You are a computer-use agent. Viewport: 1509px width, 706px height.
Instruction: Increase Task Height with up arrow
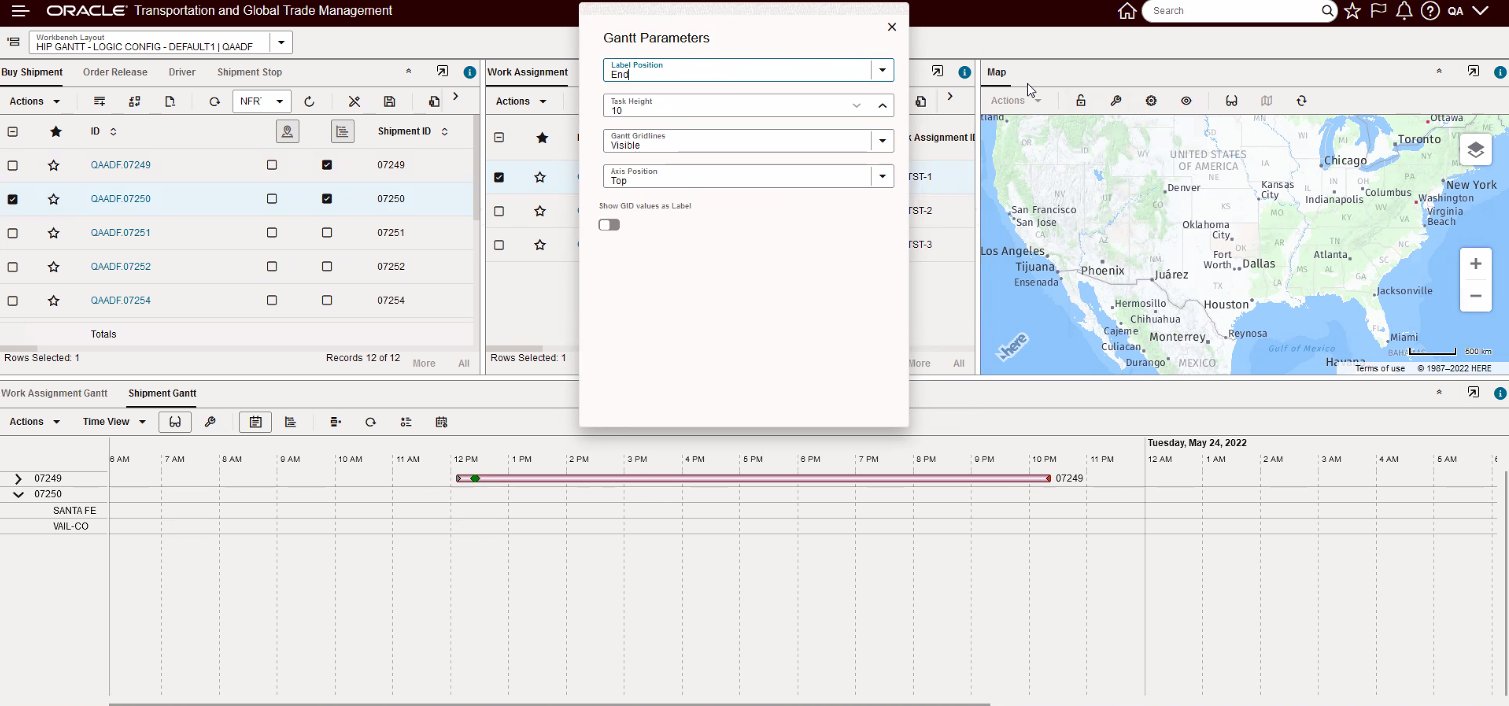coord(882,106)
